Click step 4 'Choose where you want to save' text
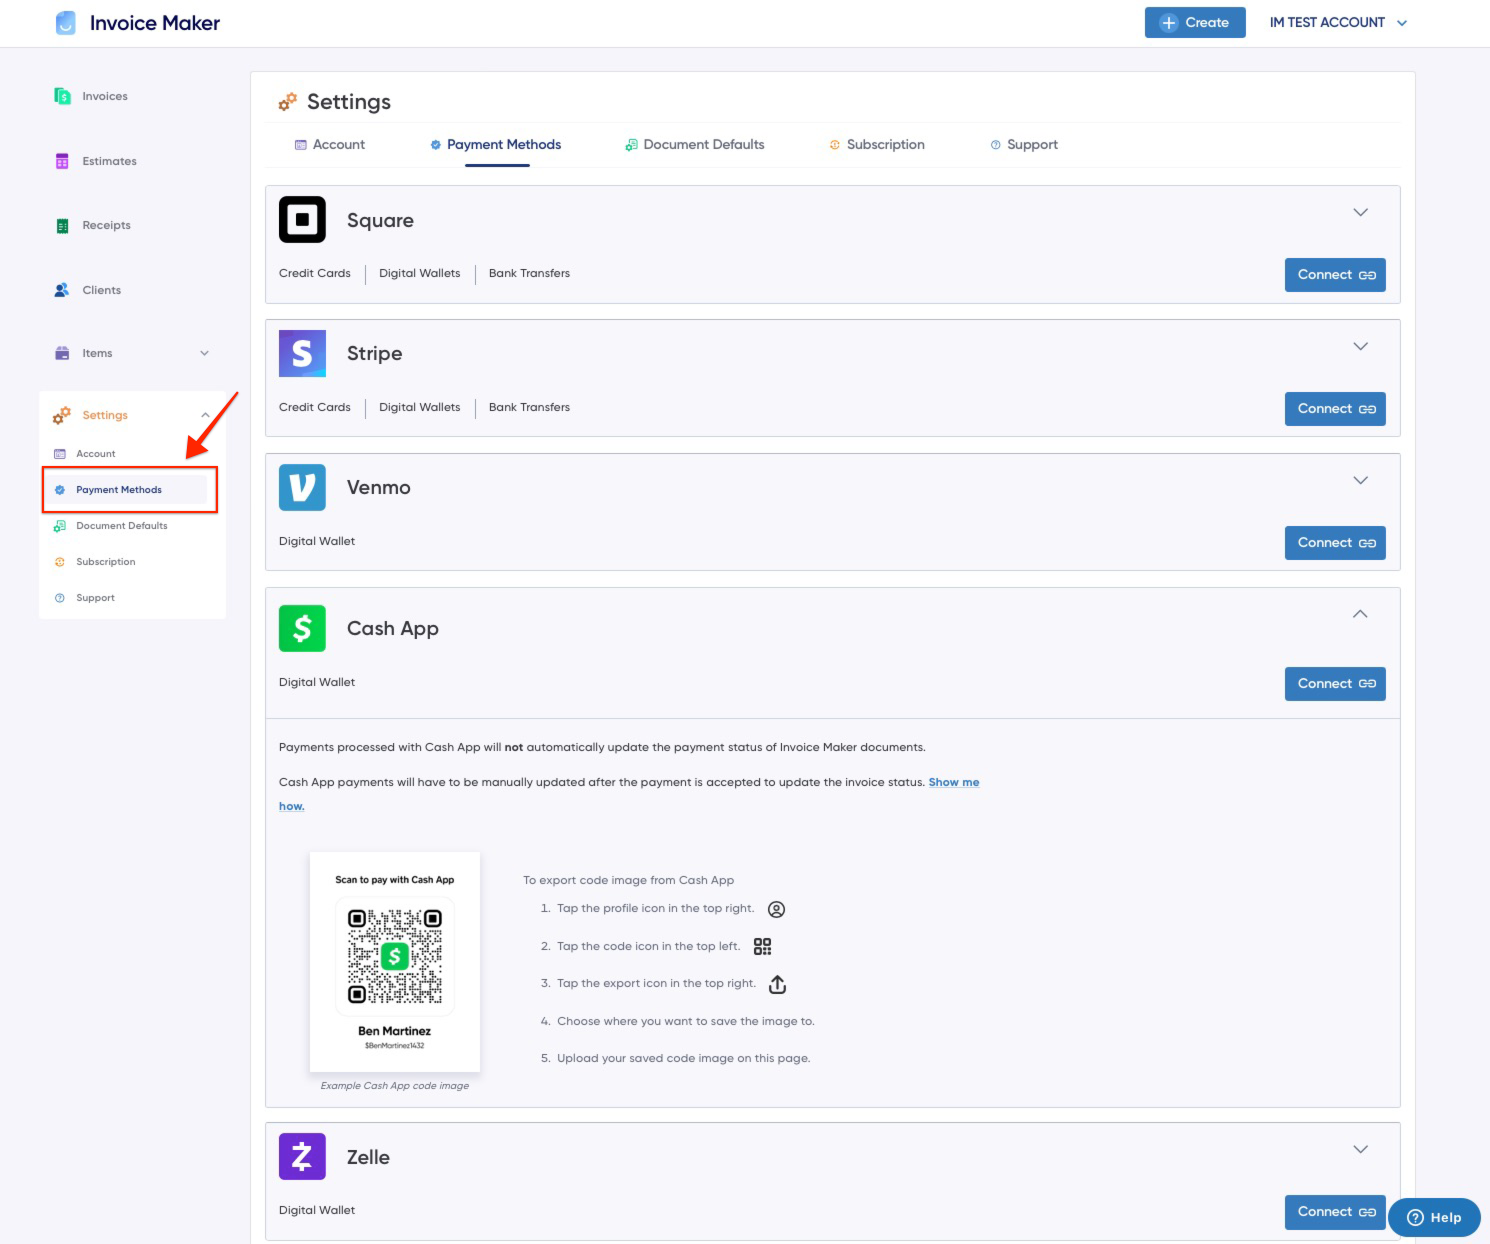The image size is (1490, 1244). 686,1021
